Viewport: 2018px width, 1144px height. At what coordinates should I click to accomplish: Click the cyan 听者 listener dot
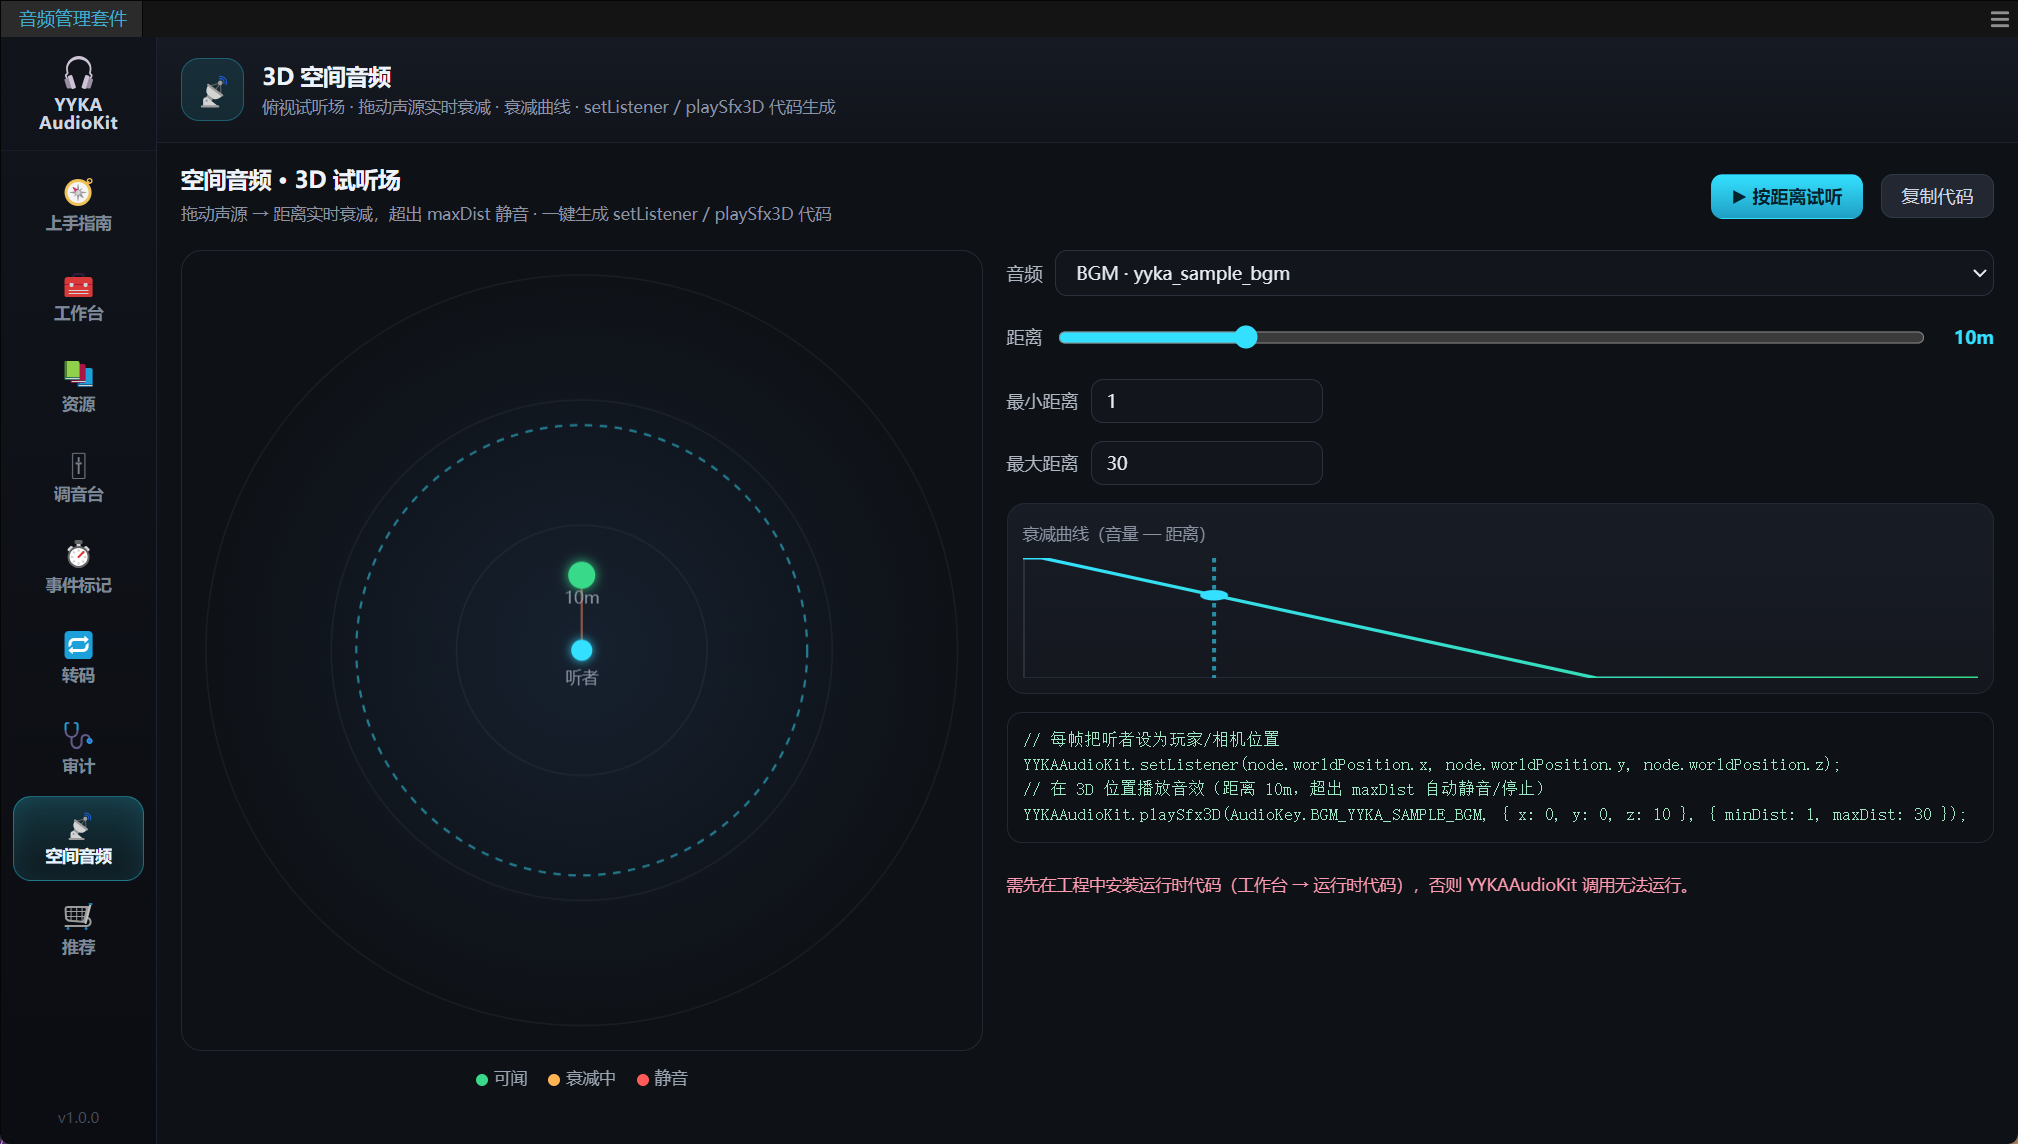click(x=581, y=650)
